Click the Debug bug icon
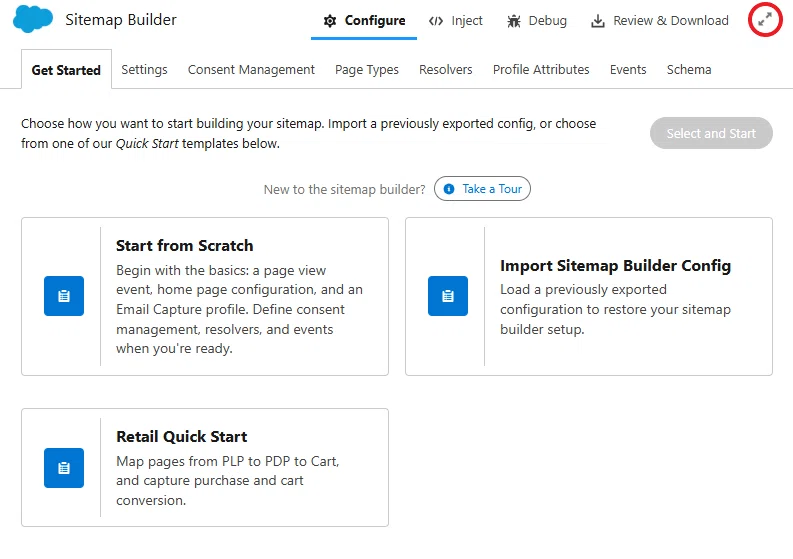The width and height of the screenshot is (793, 559). tap(514, 21)
